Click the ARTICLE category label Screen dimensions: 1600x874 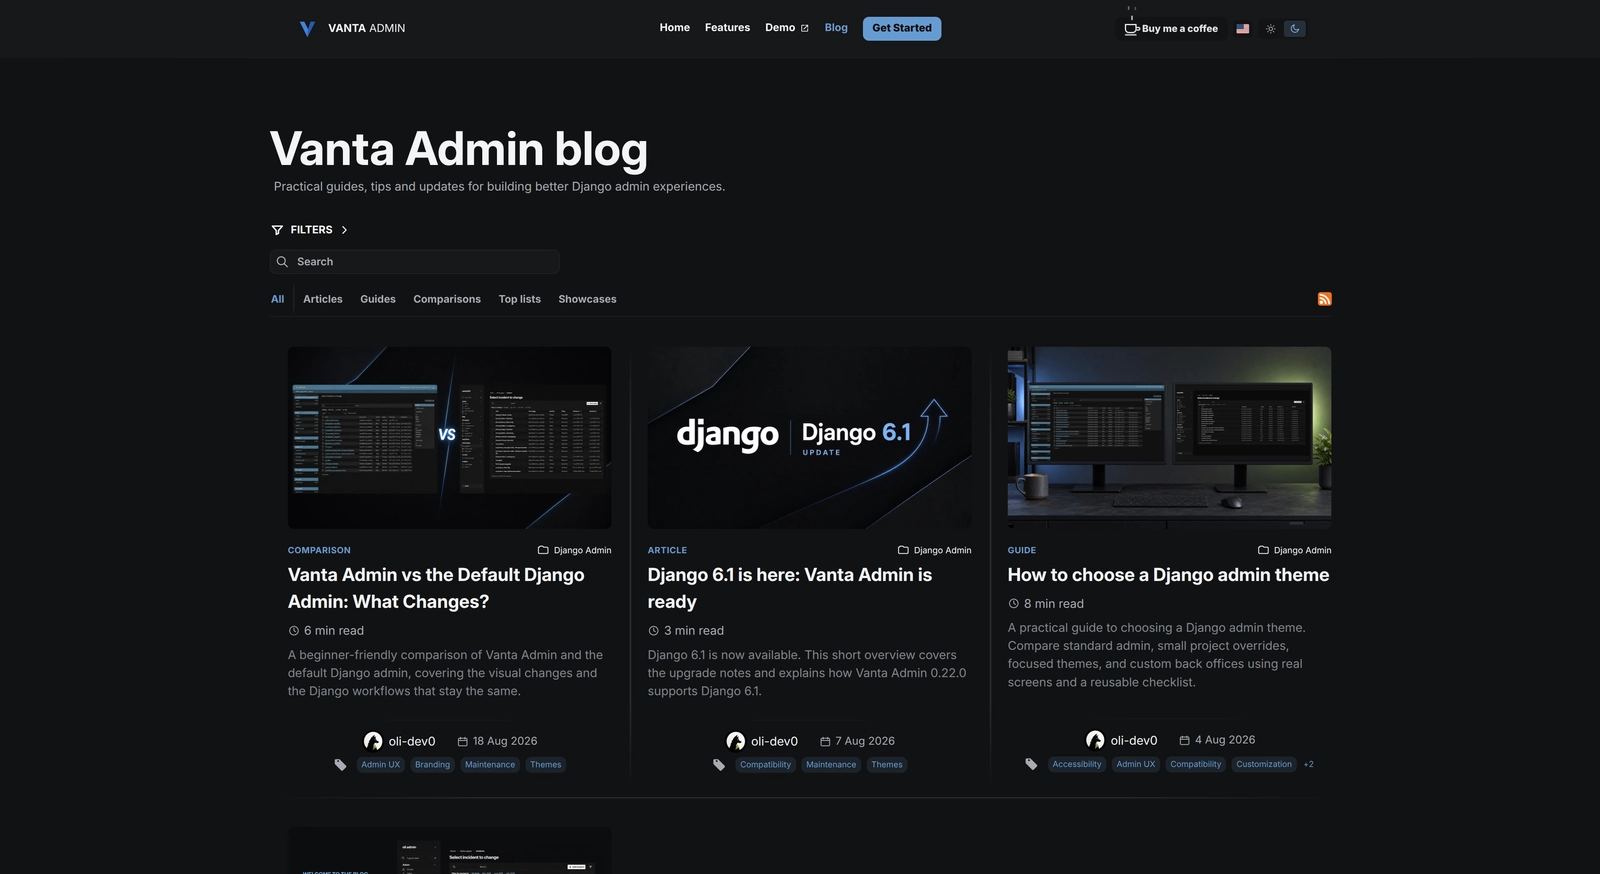(x=667, y=550)
